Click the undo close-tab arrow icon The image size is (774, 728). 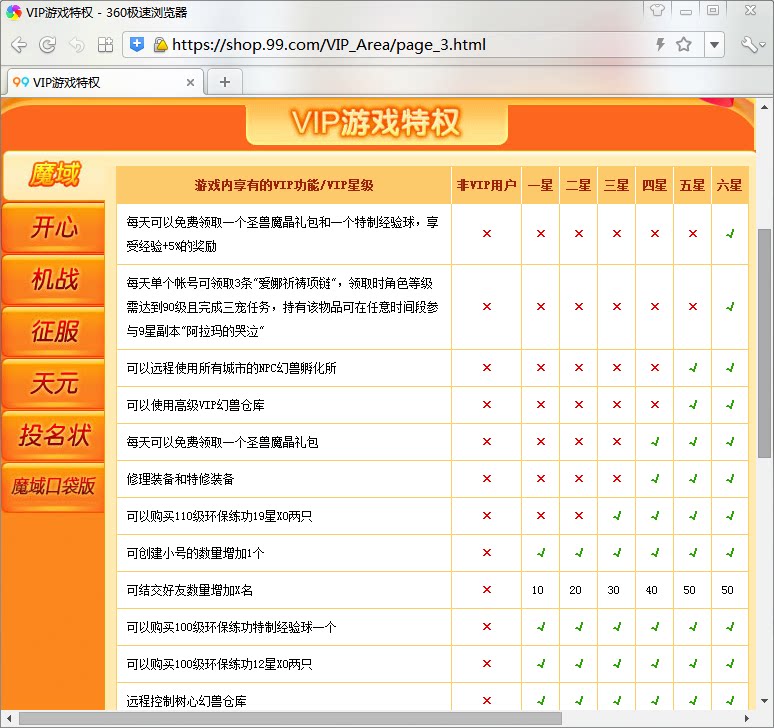pos(77,45)
